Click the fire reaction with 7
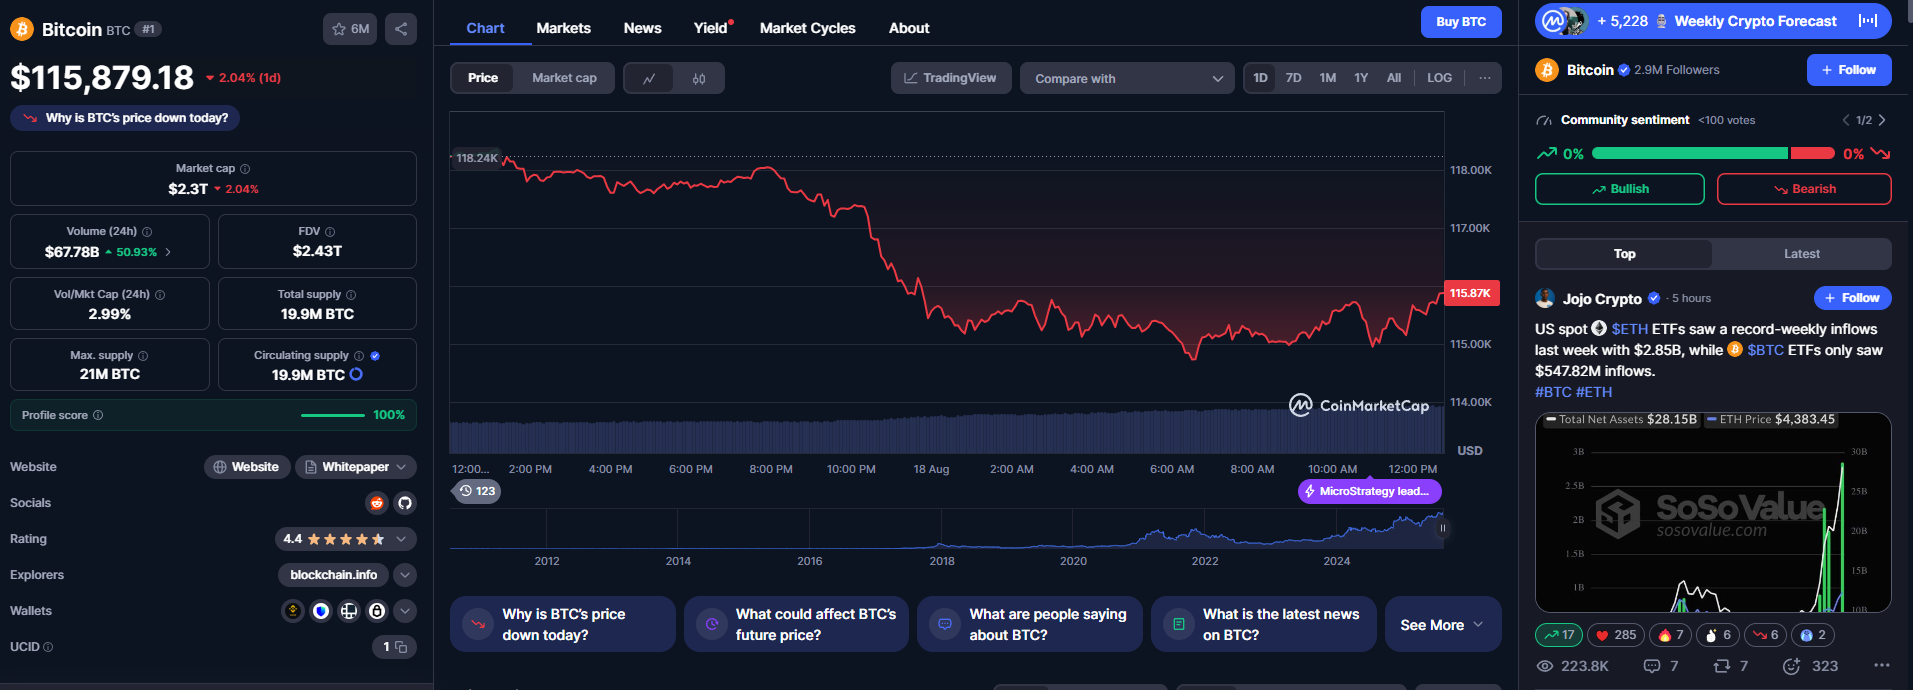Screen dimensions: 1913x690 point(1672,635)
